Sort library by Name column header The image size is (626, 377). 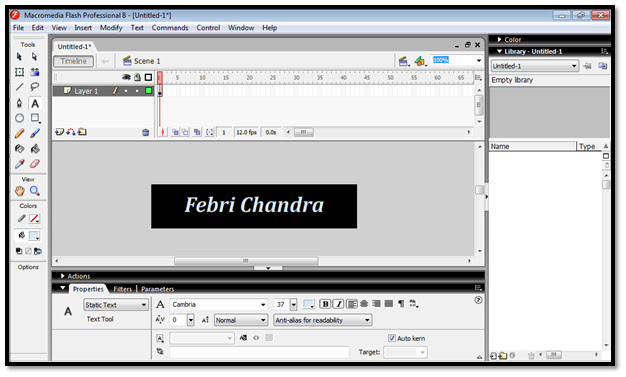pos(533,147)
